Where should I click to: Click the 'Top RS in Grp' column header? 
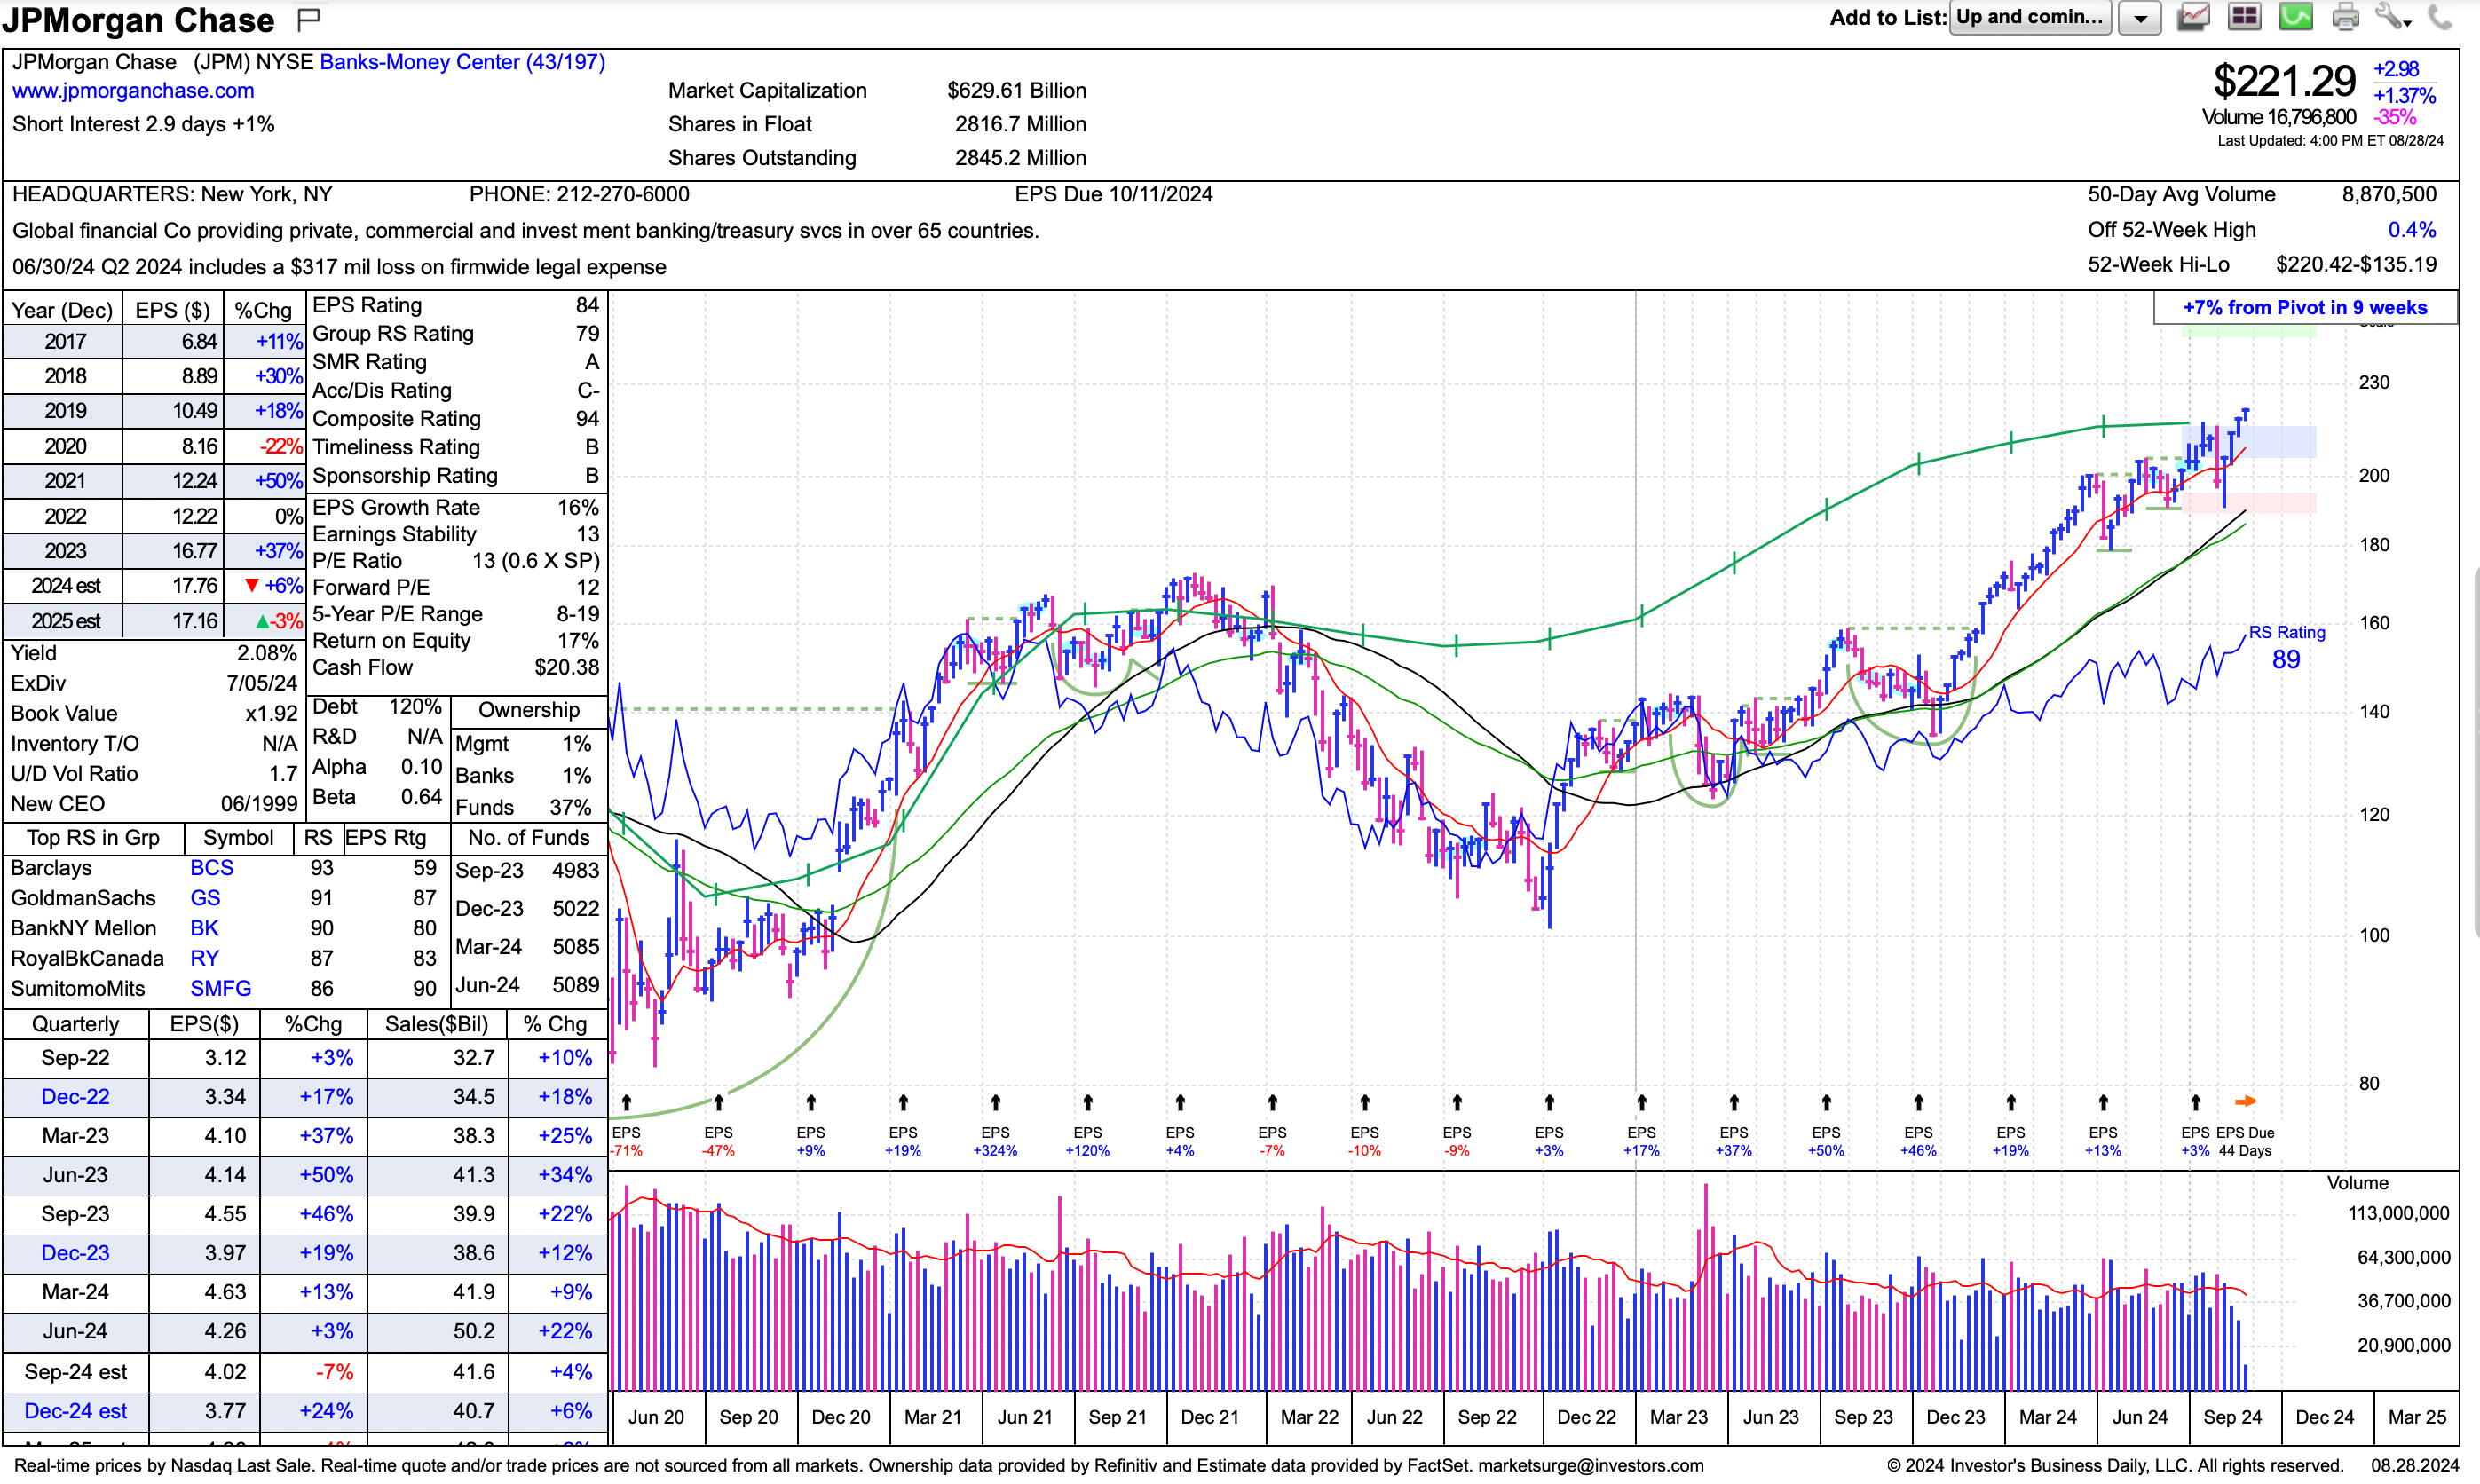[x=93, y=838]
